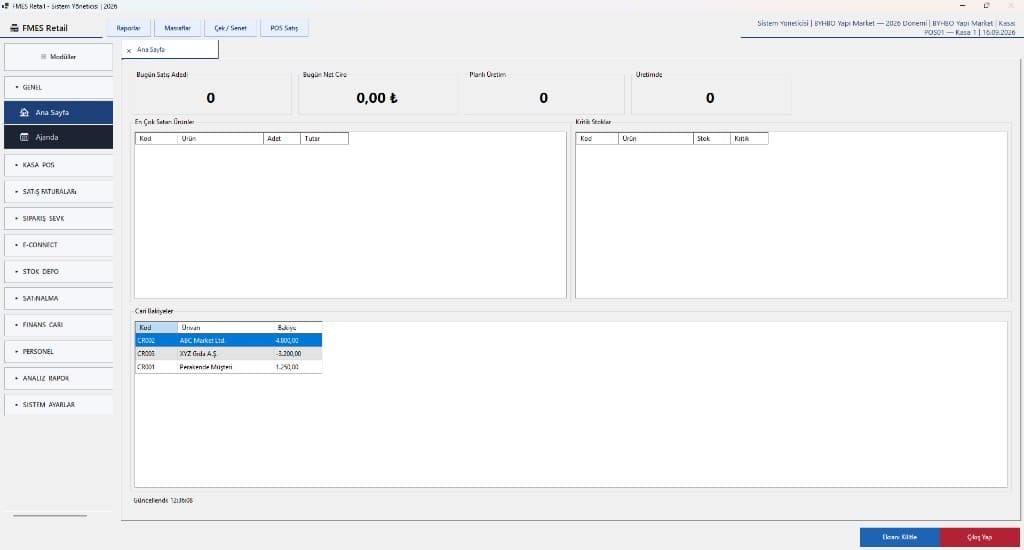Click the Üretimde card
Viewport: 1024px width, 550px height.
[x=711, y=91]
